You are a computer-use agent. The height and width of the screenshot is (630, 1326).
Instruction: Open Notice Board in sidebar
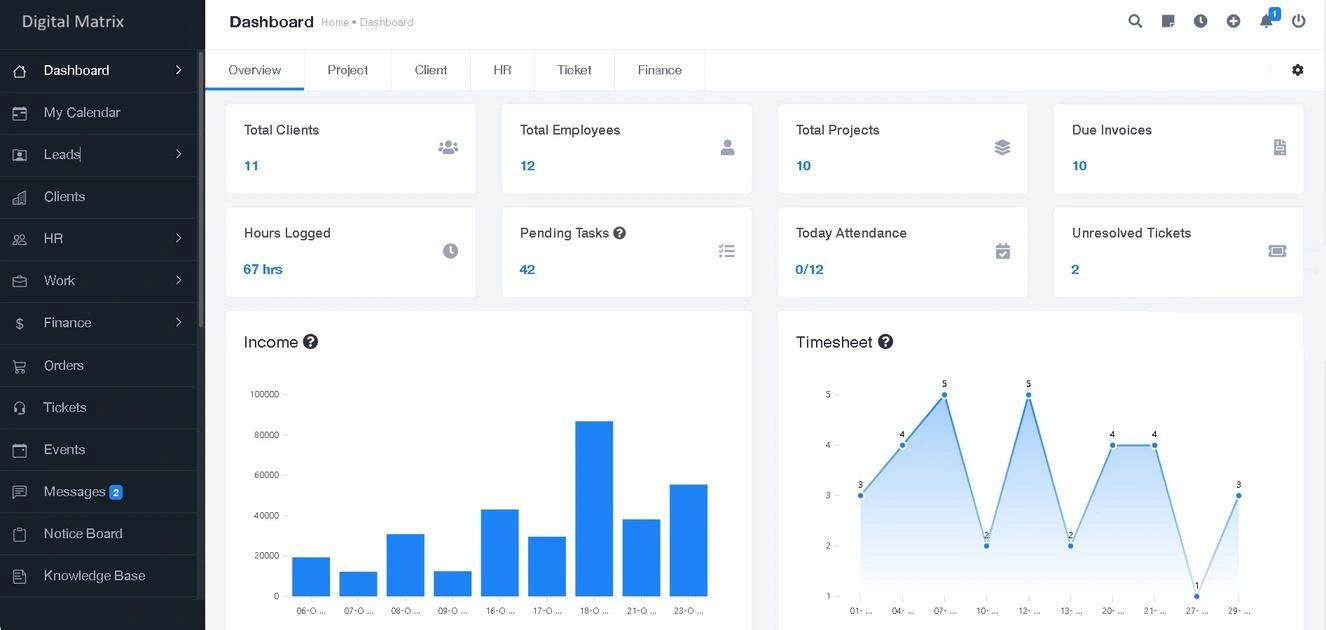tap(98, 534)
